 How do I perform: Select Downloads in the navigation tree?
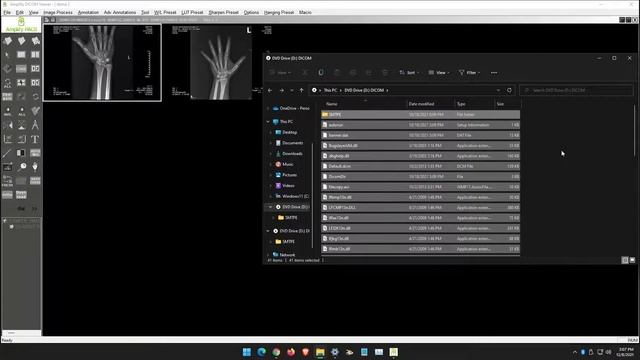point(292,153)
